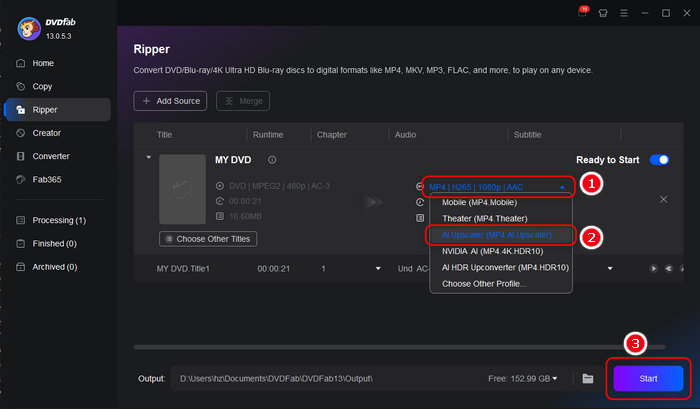The height and width of the screenshot is (409, 700).
Task: Click the output path field
Action: point(328,379)
